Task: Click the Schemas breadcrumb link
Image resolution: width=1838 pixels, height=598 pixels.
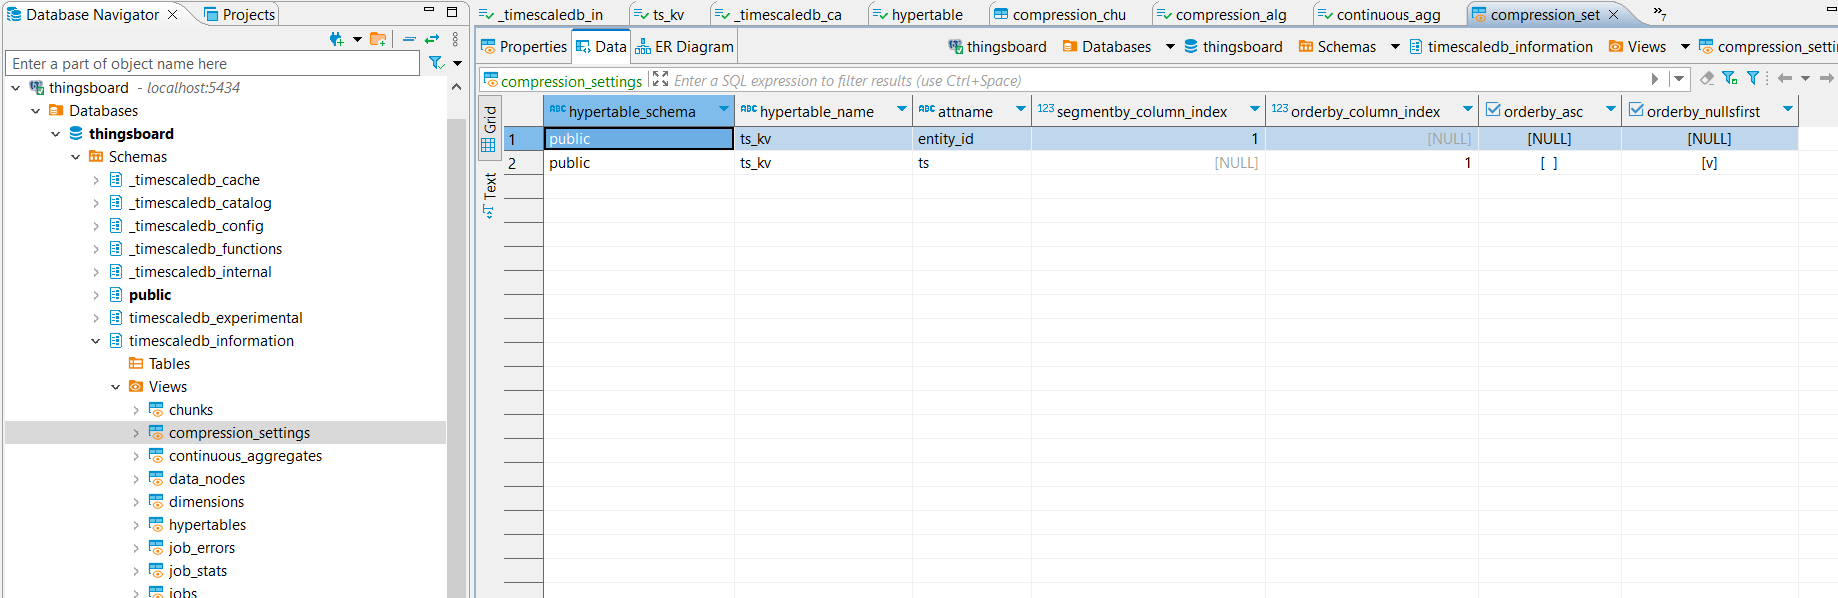Action: (x=1346, y=47)
